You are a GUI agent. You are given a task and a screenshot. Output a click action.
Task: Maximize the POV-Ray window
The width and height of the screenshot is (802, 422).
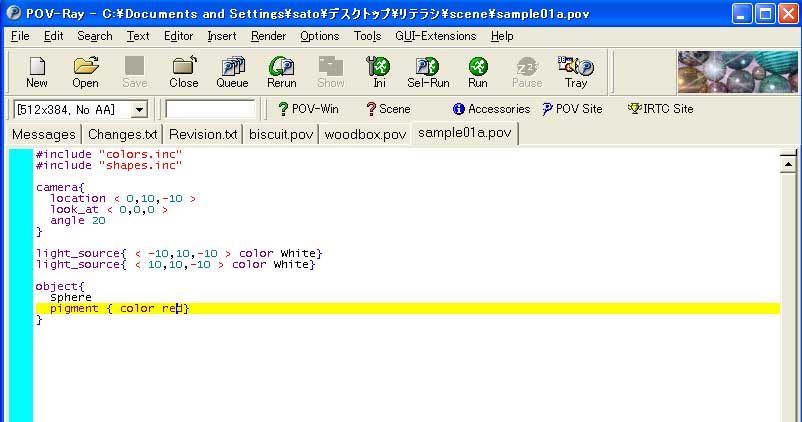765,13
